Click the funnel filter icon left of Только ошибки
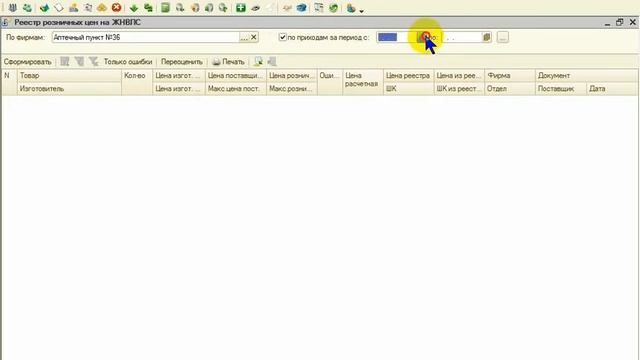640x360 pixels. pyautogui.click(x=94, y=62)
